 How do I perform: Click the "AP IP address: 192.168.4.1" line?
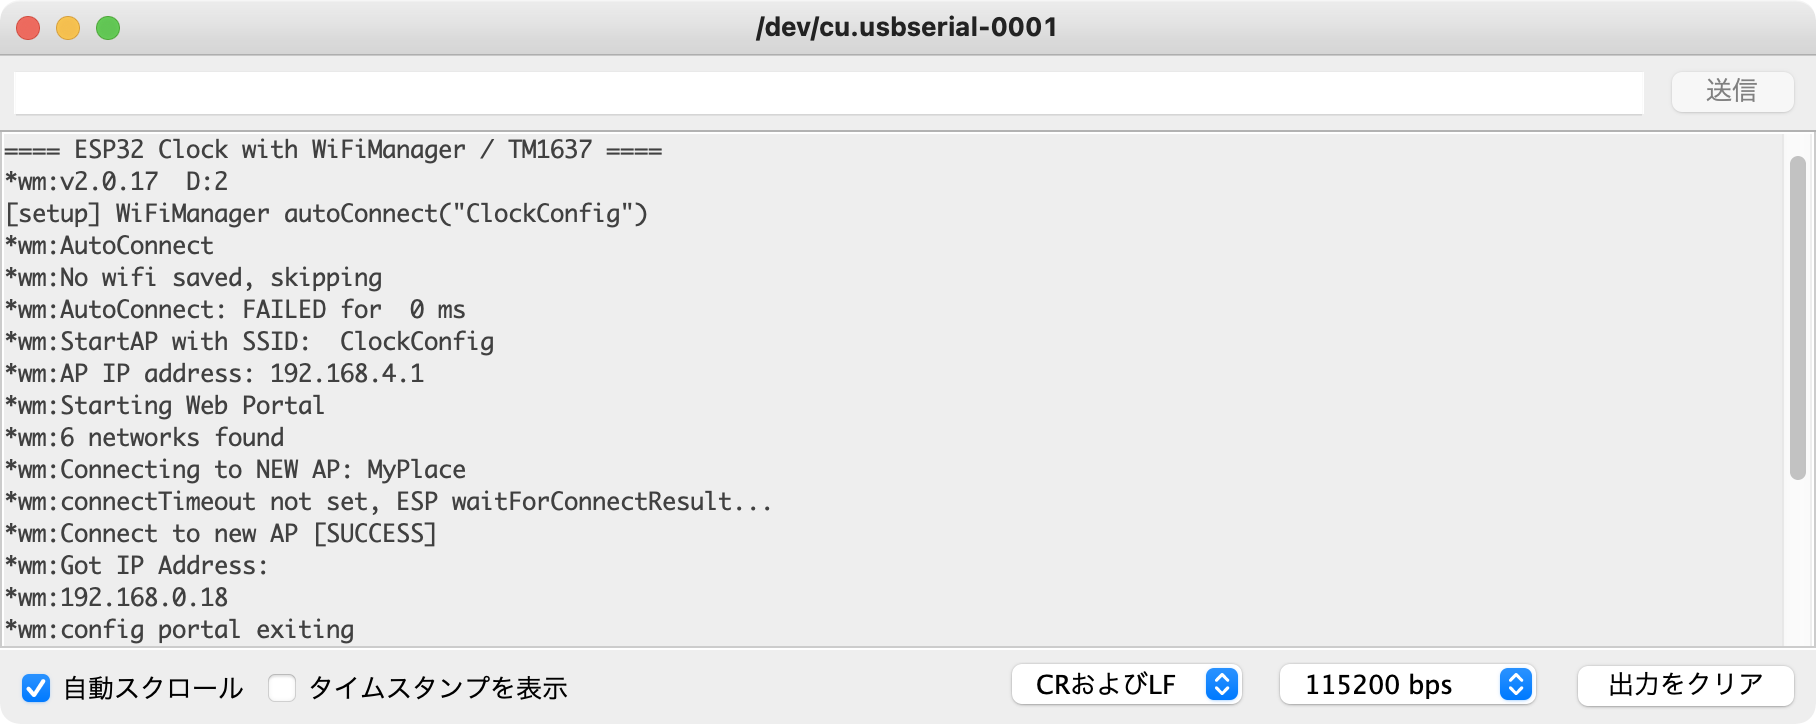[215, 374]
